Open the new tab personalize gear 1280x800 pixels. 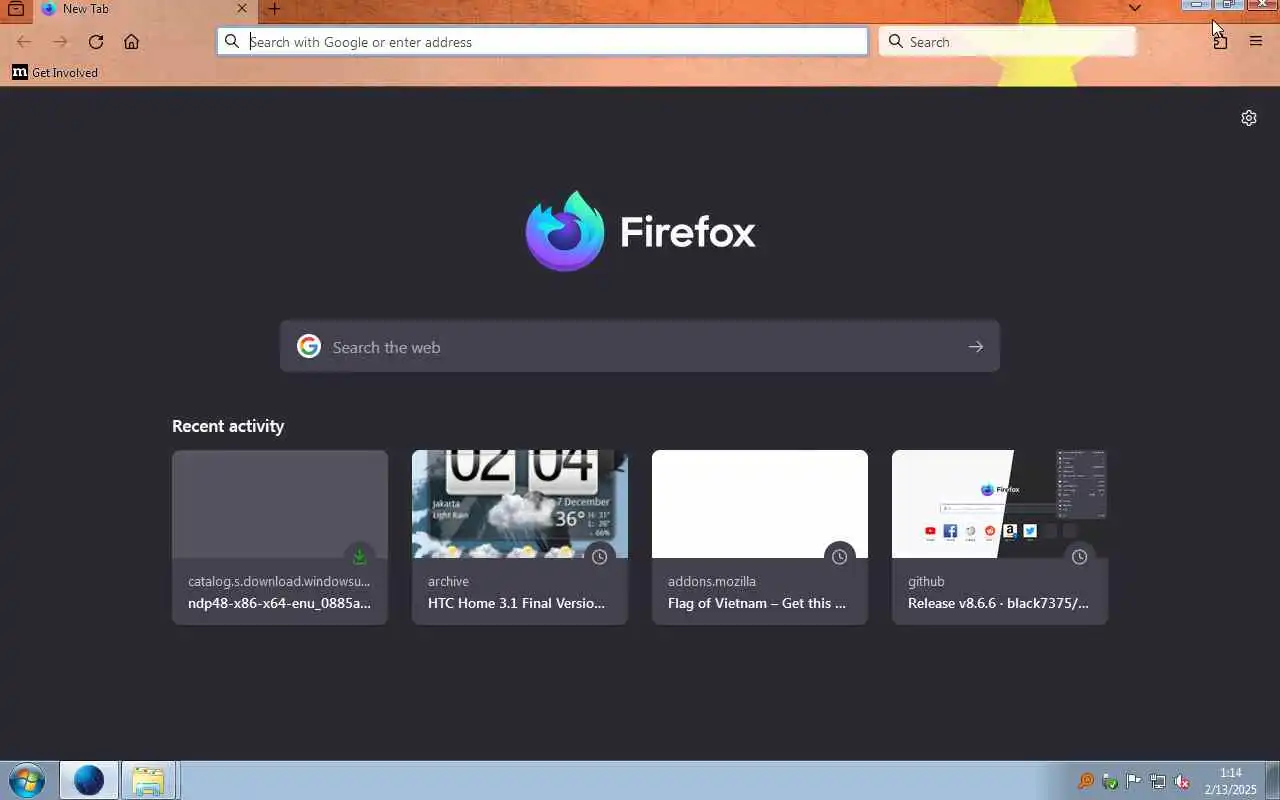click(x=1249, y=118)
